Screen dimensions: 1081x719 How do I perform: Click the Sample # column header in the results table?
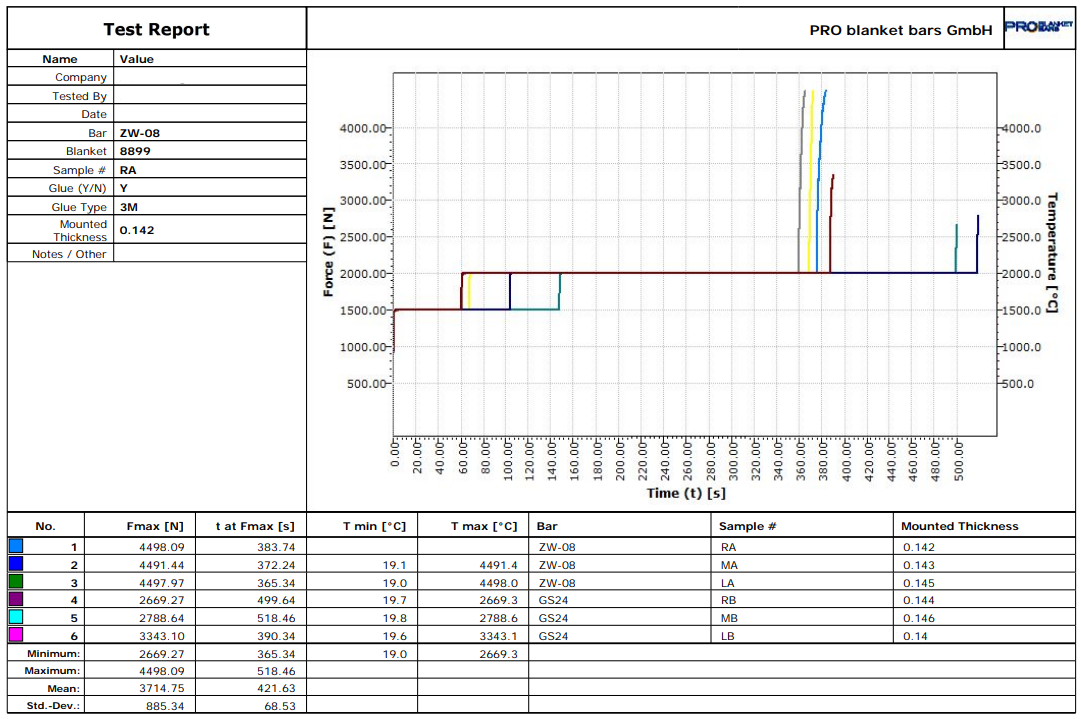click(x=747, y=526)
